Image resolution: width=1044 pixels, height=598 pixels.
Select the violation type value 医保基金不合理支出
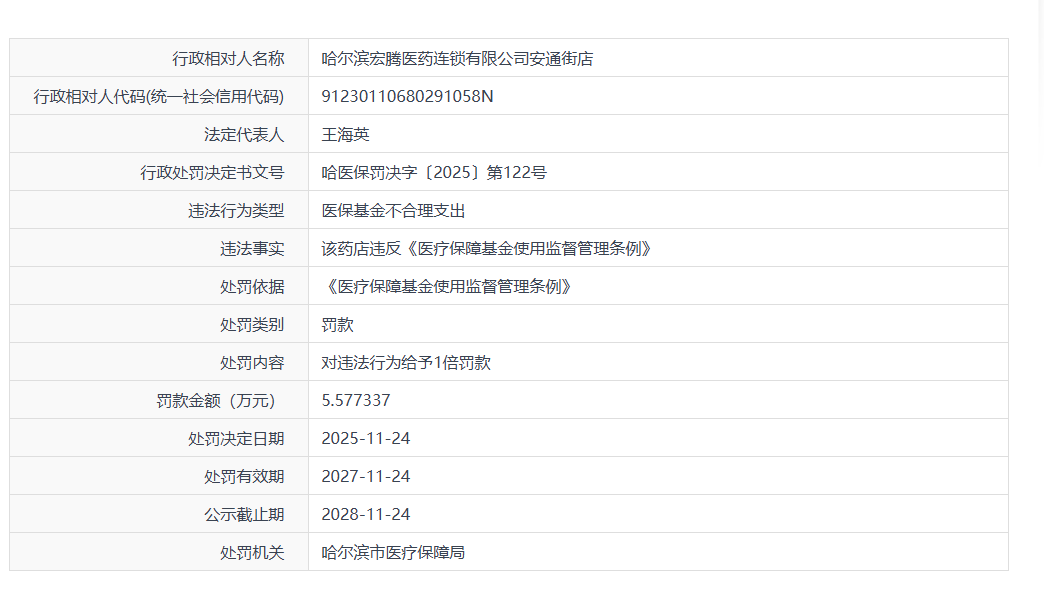393,211
